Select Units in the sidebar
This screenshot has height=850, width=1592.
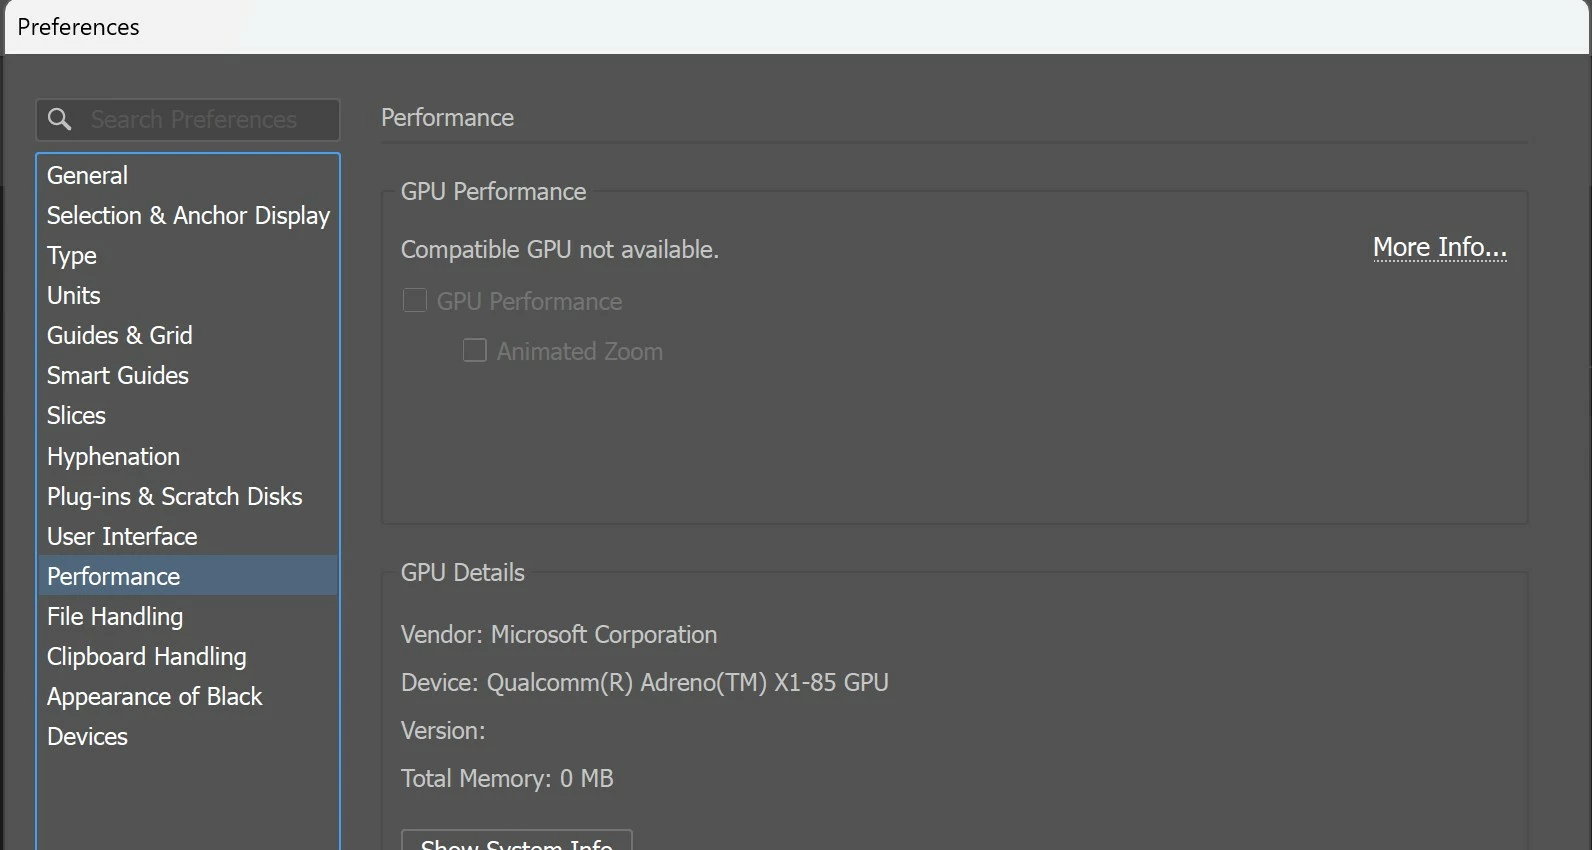(x=74, y=296)
